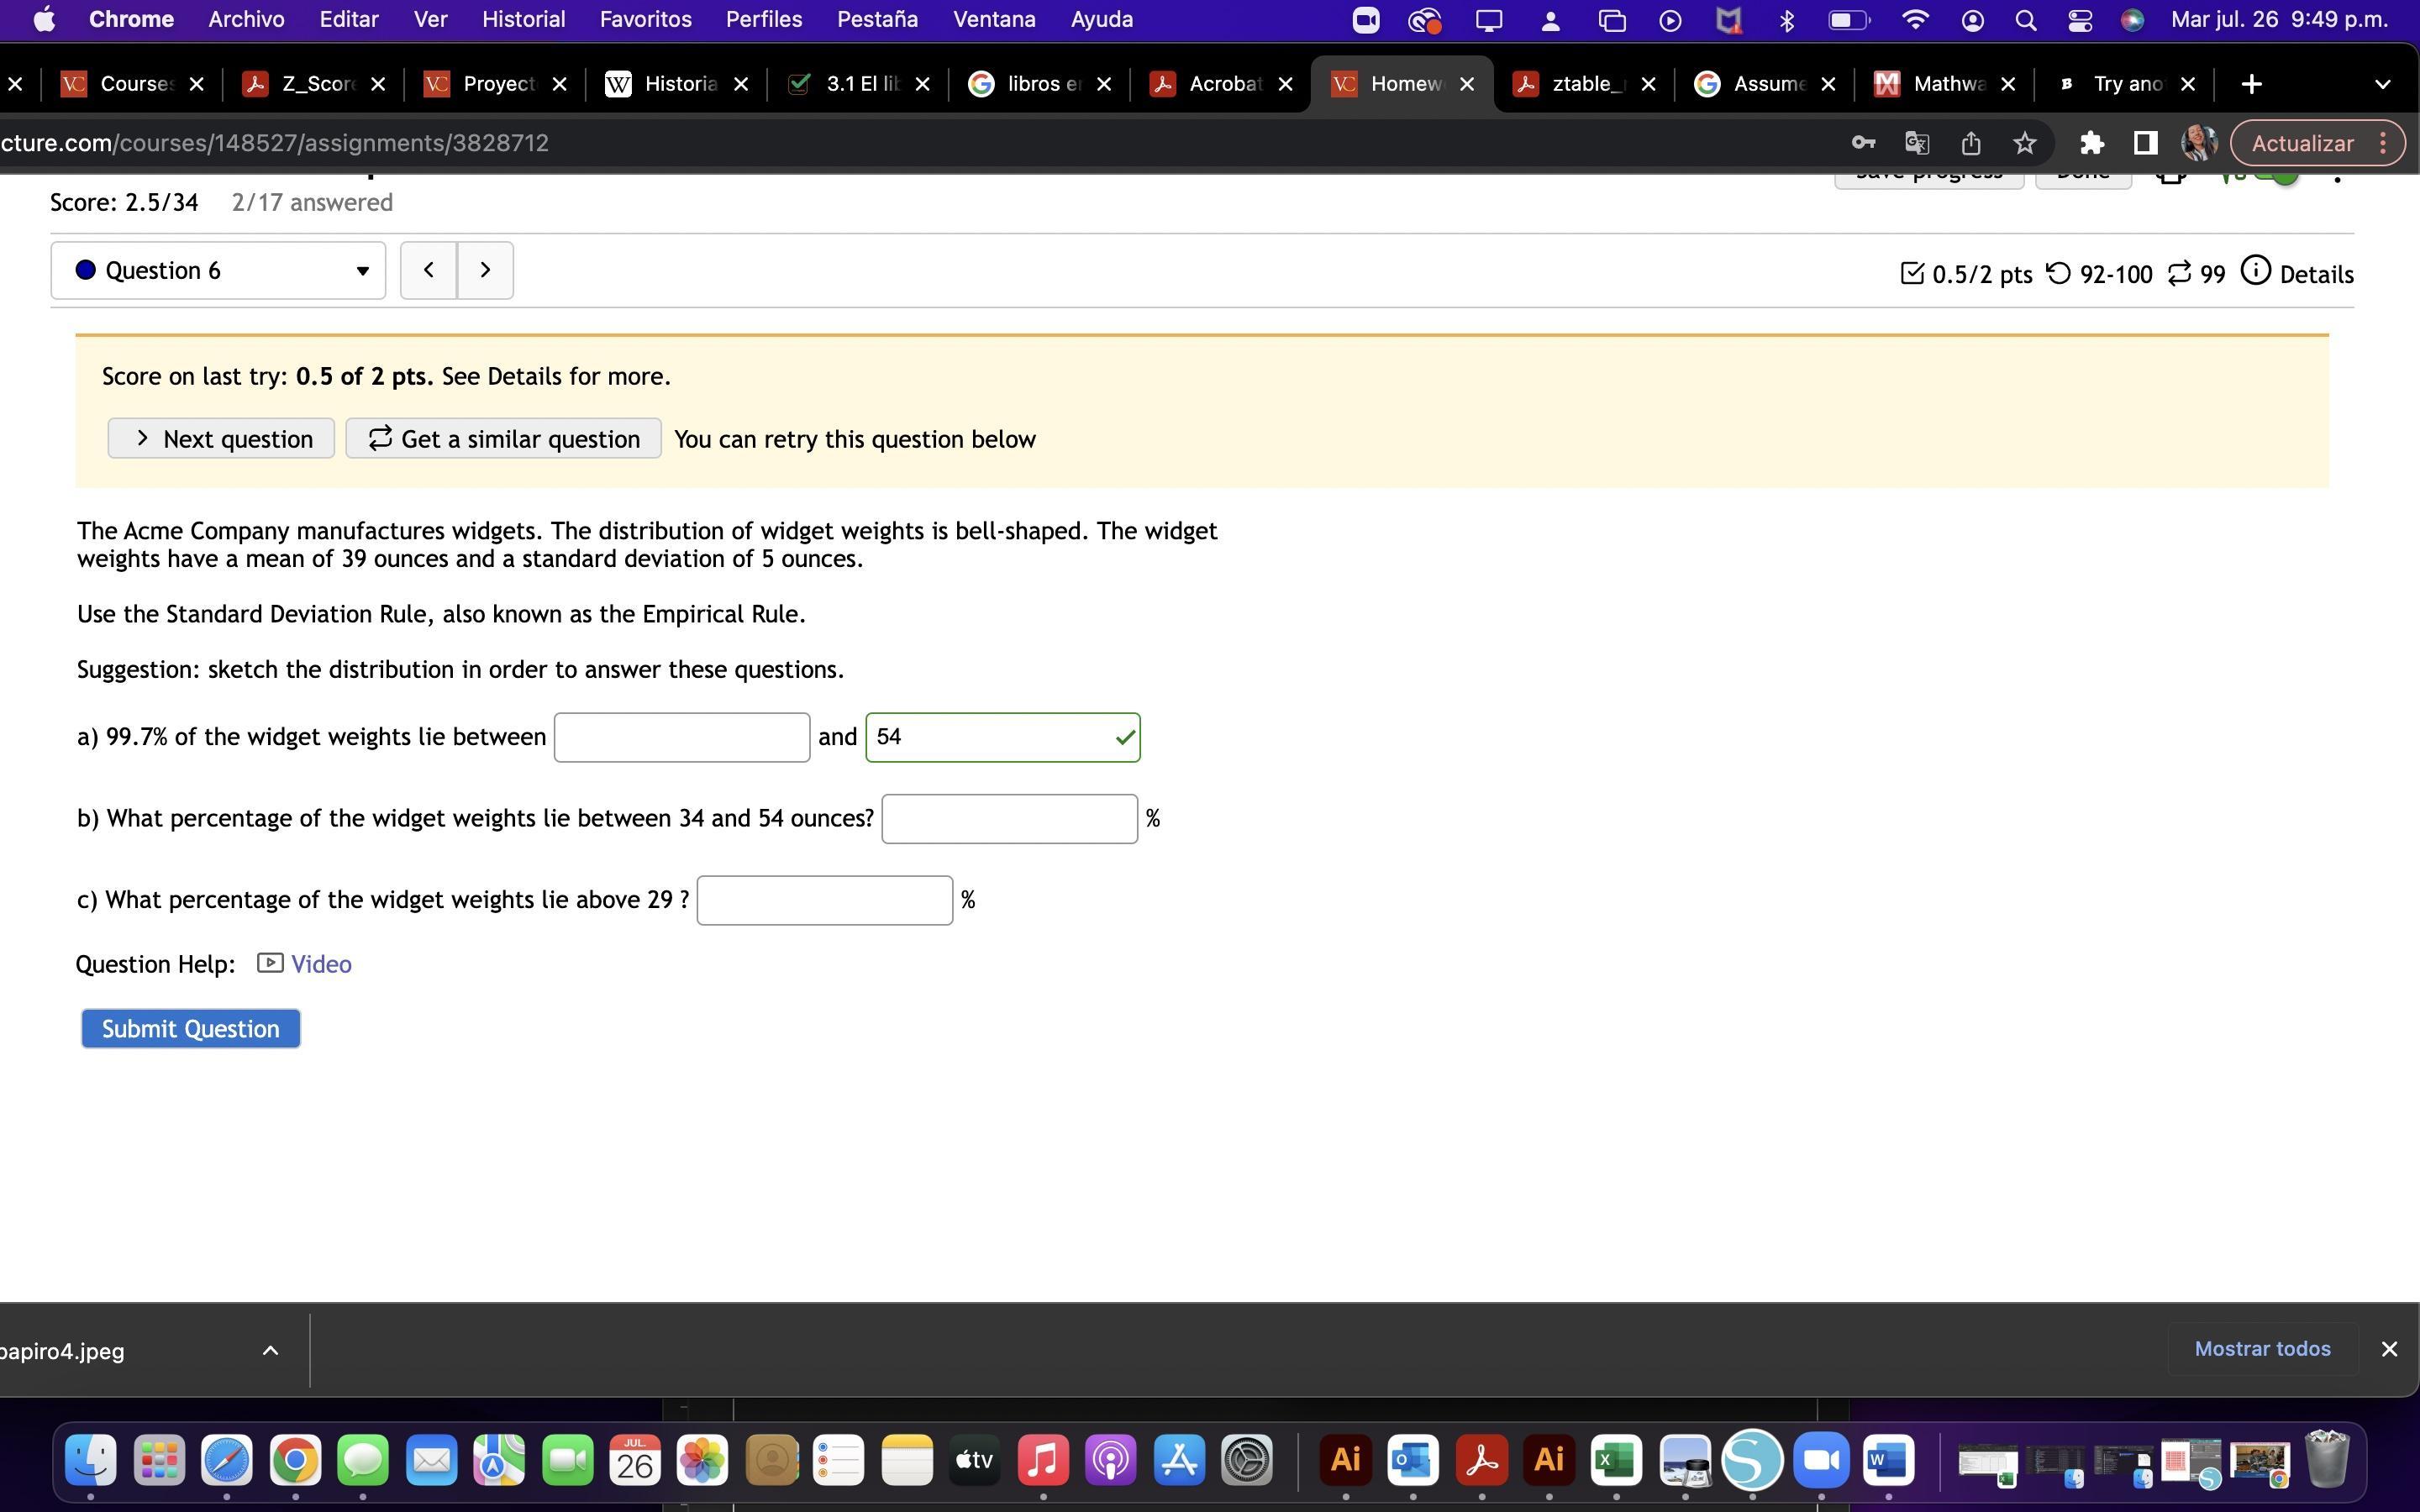Click the share page icon in address bar
Image resolution: width=2420 pixels, height=1512 pixels.
pos(1971,143)
